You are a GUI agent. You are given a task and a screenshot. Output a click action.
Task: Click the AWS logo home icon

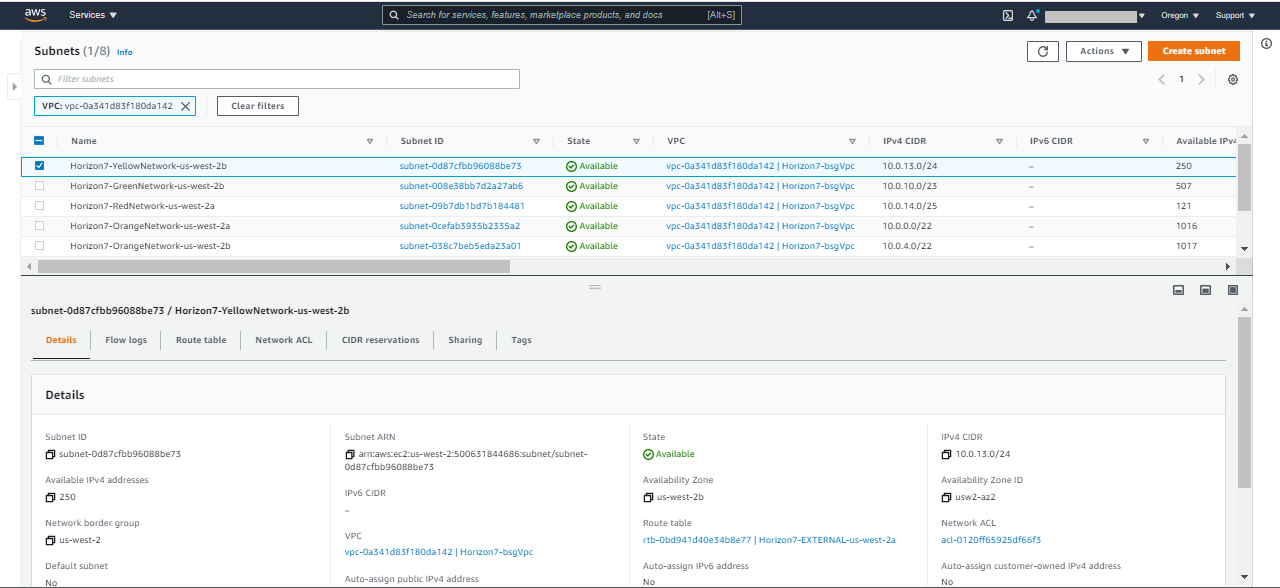pos(35,14)
